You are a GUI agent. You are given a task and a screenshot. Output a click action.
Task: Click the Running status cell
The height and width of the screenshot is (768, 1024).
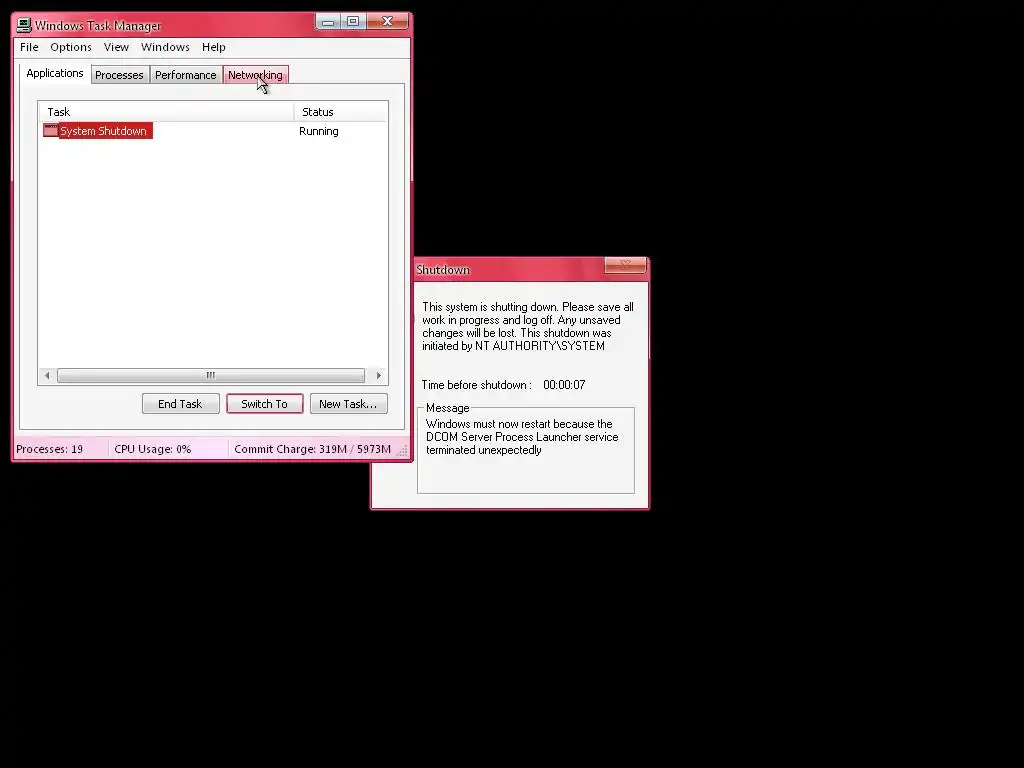(x=319, y=131)
